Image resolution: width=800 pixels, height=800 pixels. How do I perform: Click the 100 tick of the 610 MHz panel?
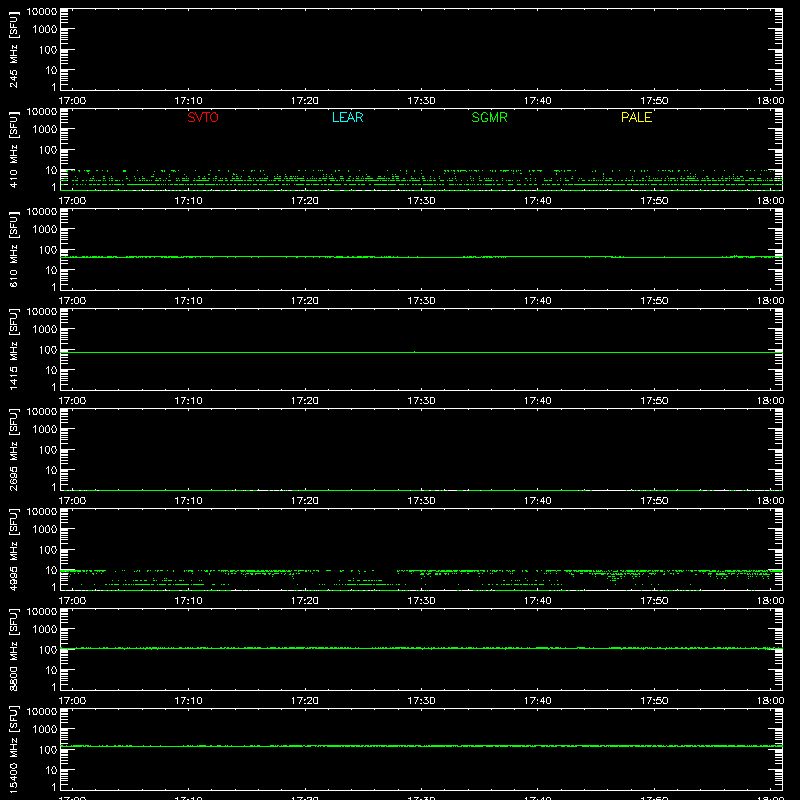pyautogui.click(x=48, y=250)
